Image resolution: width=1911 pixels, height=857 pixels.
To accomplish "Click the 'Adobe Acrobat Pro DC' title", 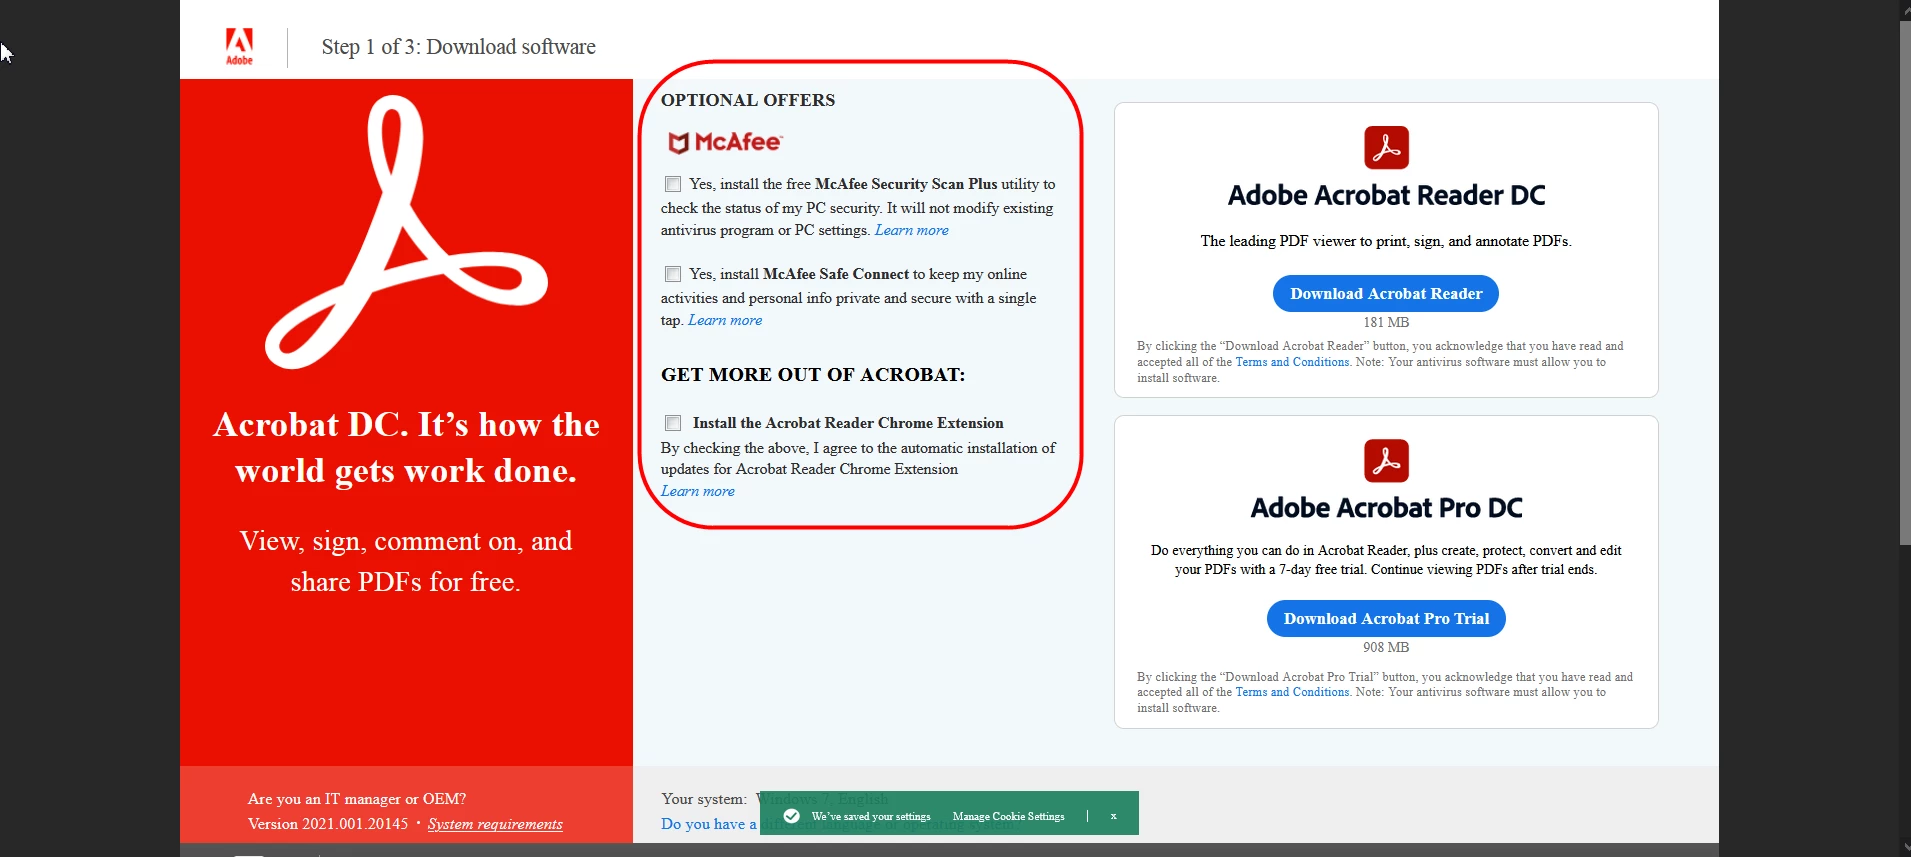I will 1386,508.
